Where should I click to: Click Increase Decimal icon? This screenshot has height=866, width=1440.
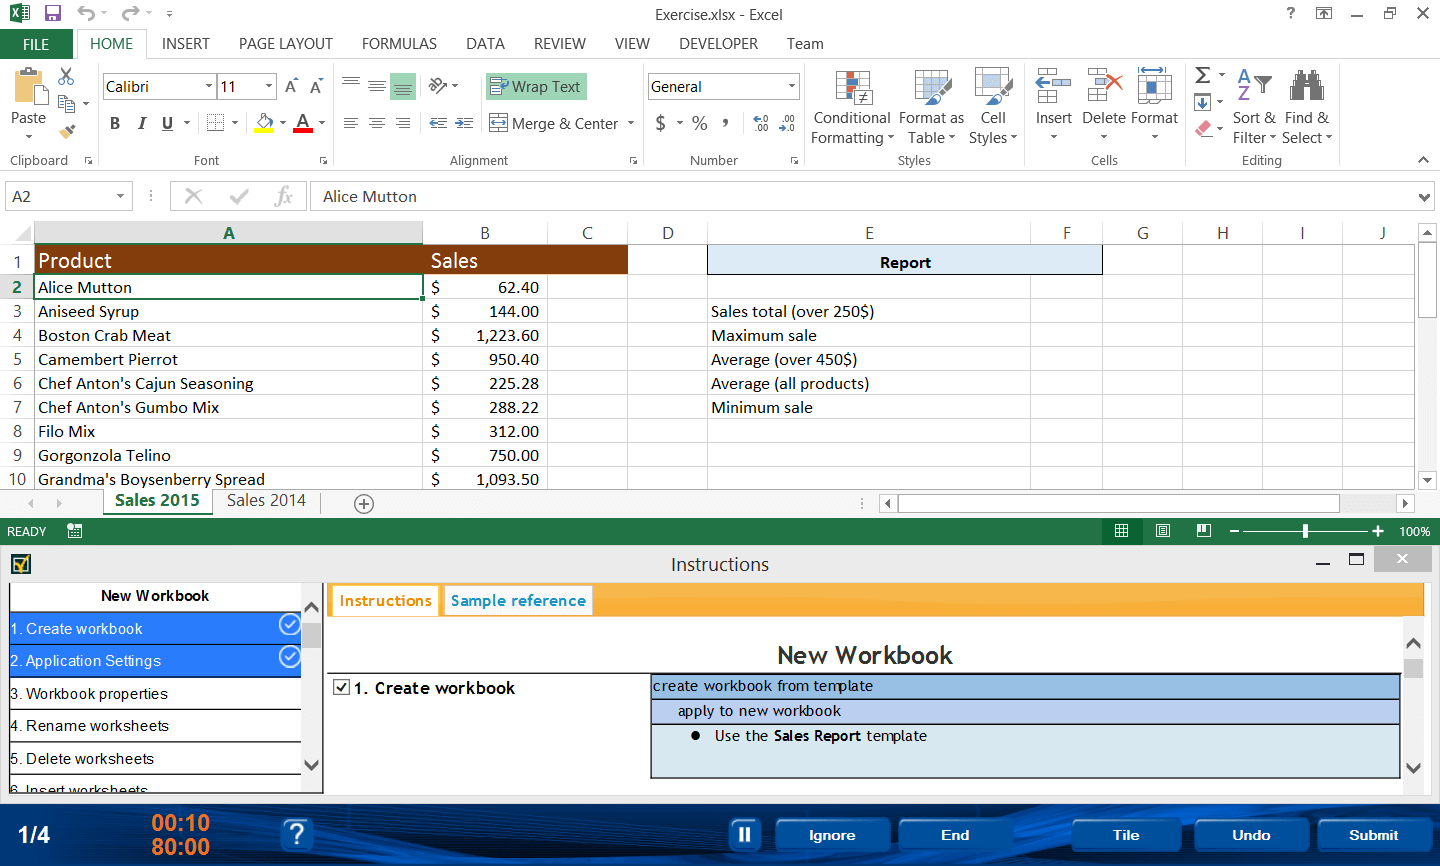click(761, 123)
